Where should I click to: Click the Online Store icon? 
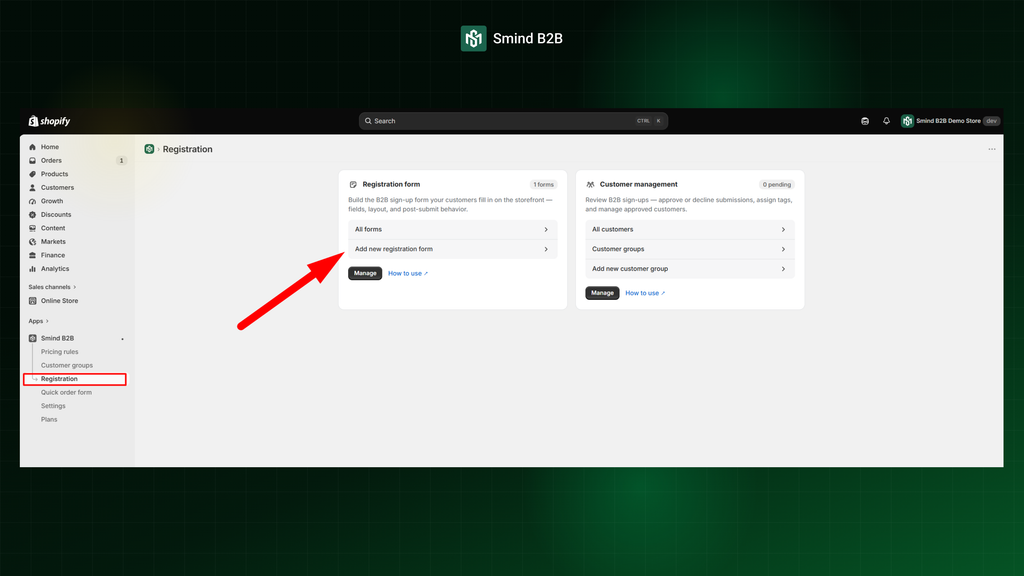(x=33, y=301)
